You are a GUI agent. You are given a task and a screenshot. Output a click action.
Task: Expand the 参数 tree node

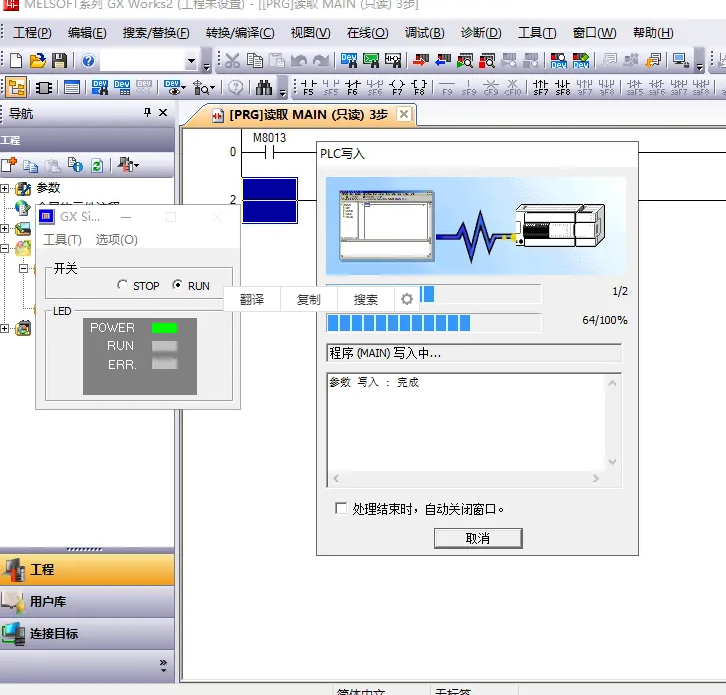(x=5, y=188)
